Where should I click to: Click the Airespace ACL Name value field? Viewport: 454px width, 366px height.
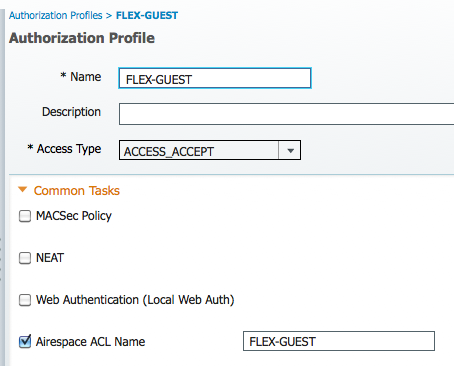[339, 341]
